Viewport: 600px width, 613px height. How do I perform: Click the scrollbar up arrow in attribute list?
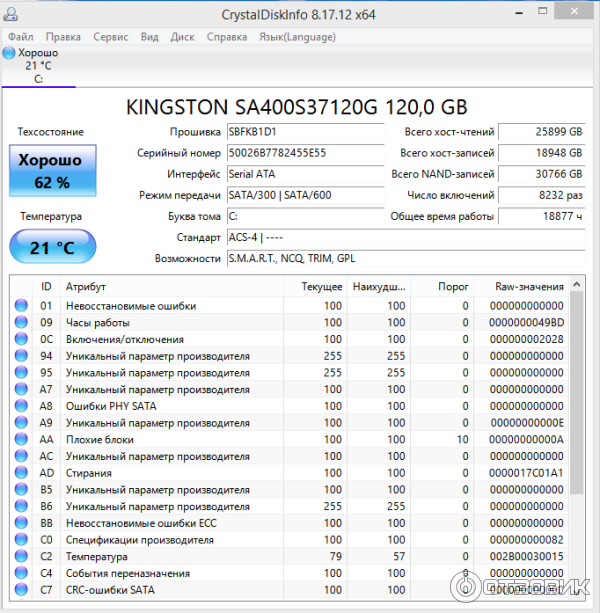tap(577, 285)
